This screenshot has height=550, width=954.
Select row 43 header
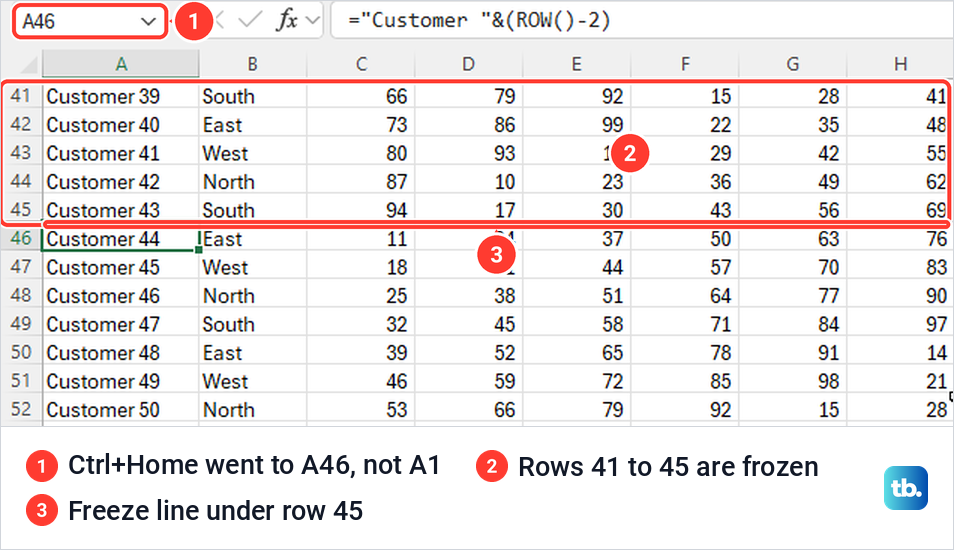pyautogui.click(x=21, y=153)
